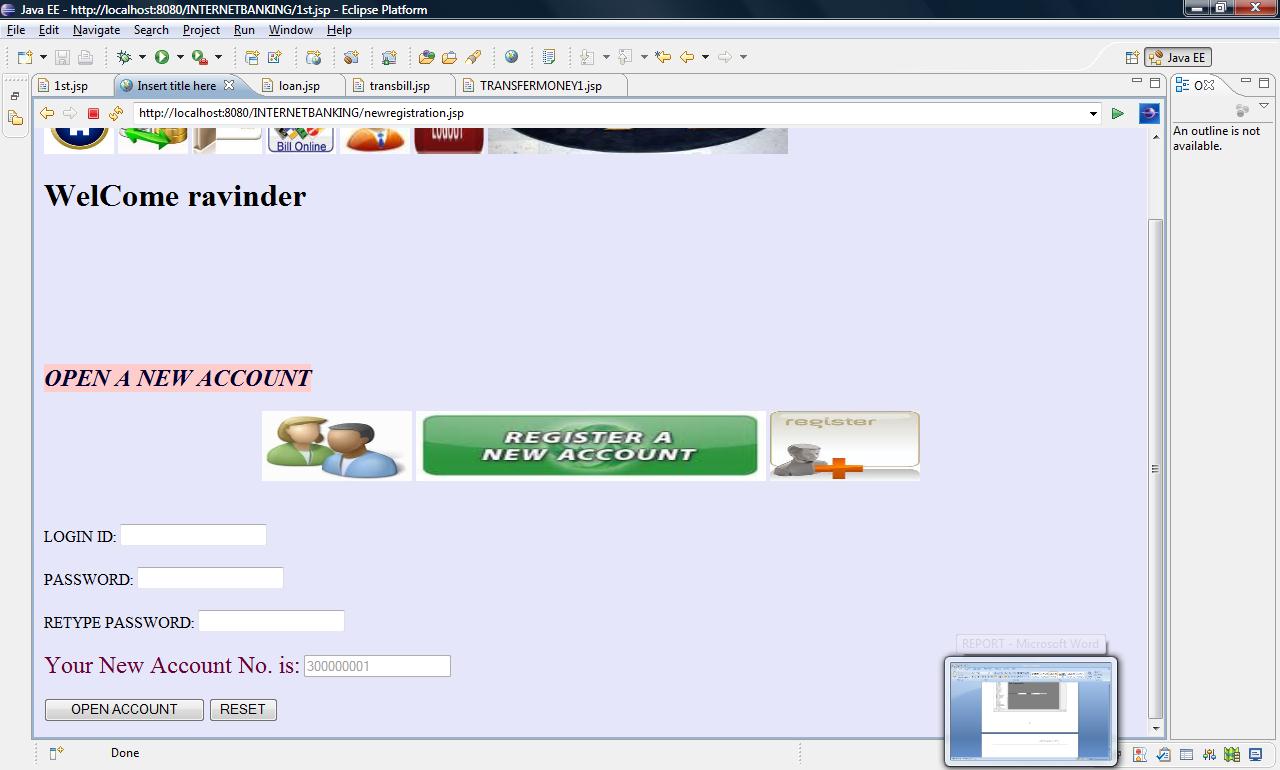1280x770 pixels.
Task: Open the Run dropdown arrow
Action: coord(180,57)
